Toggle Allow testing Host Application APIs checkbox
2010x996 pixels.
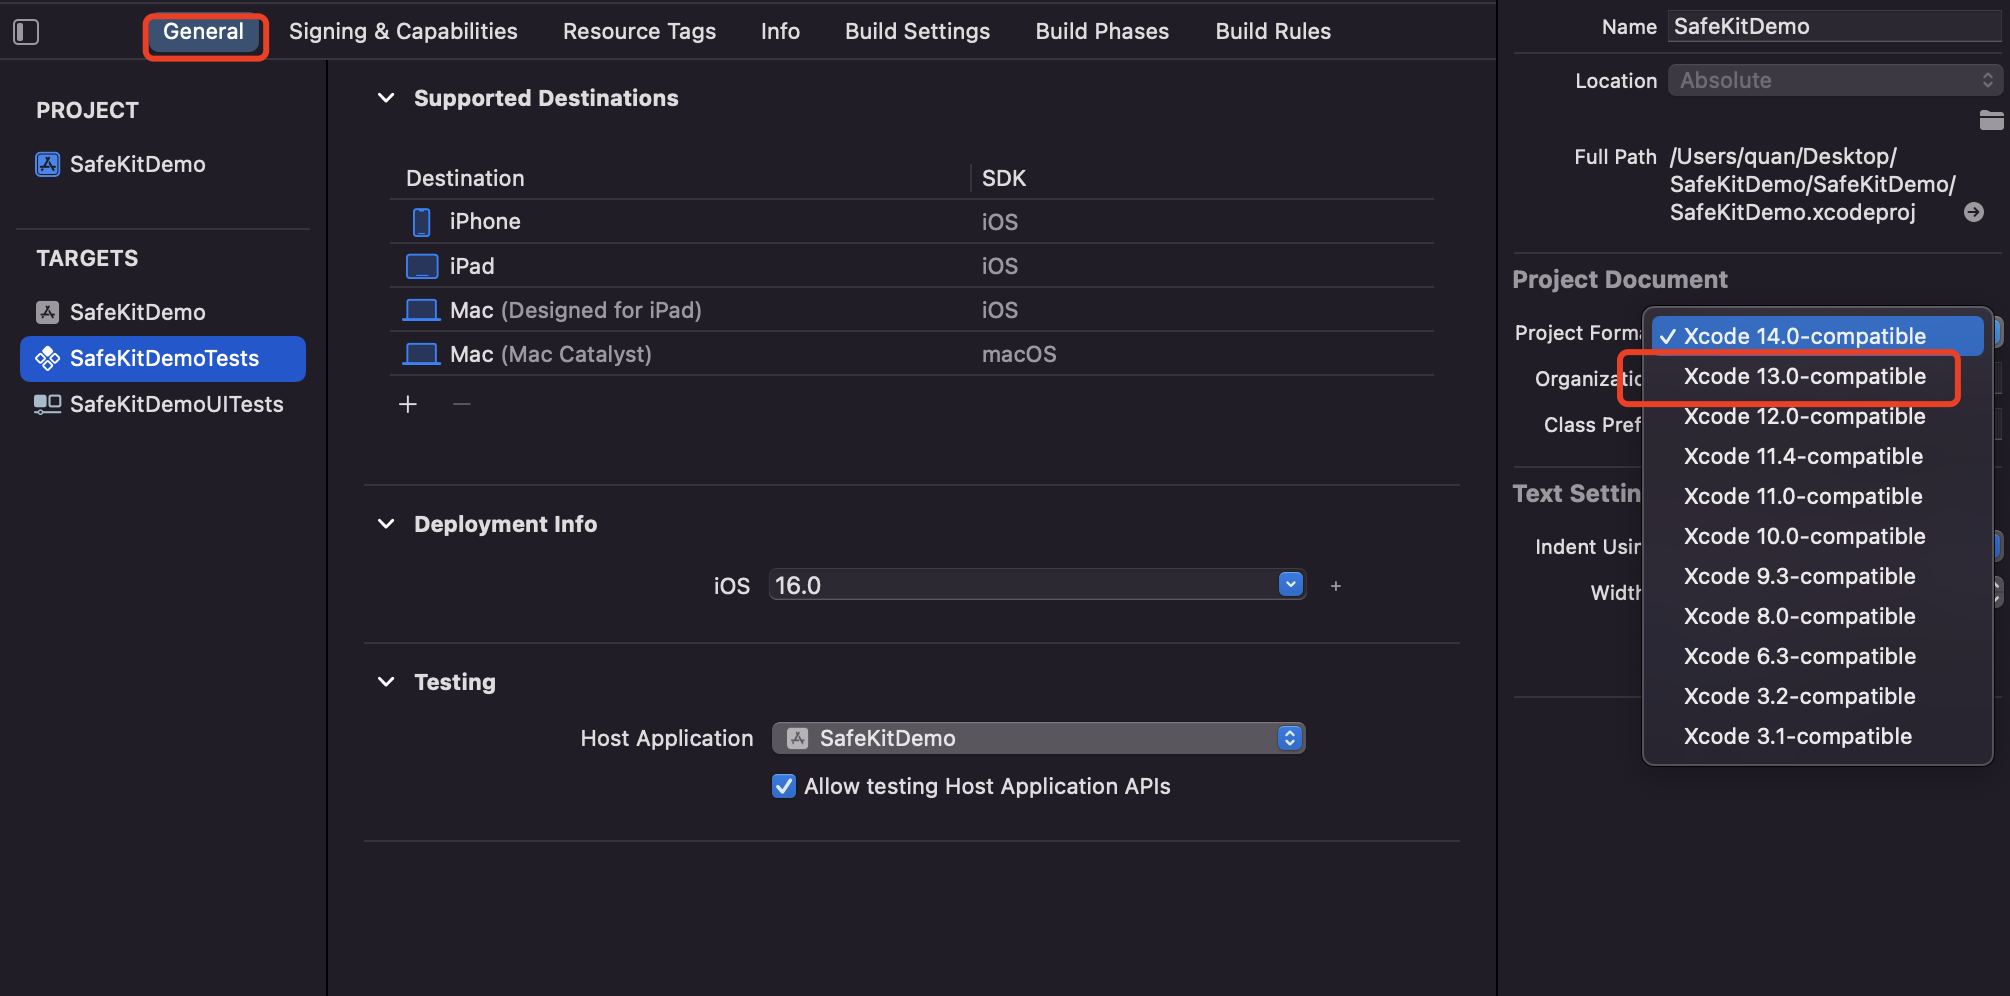[784, 786]
